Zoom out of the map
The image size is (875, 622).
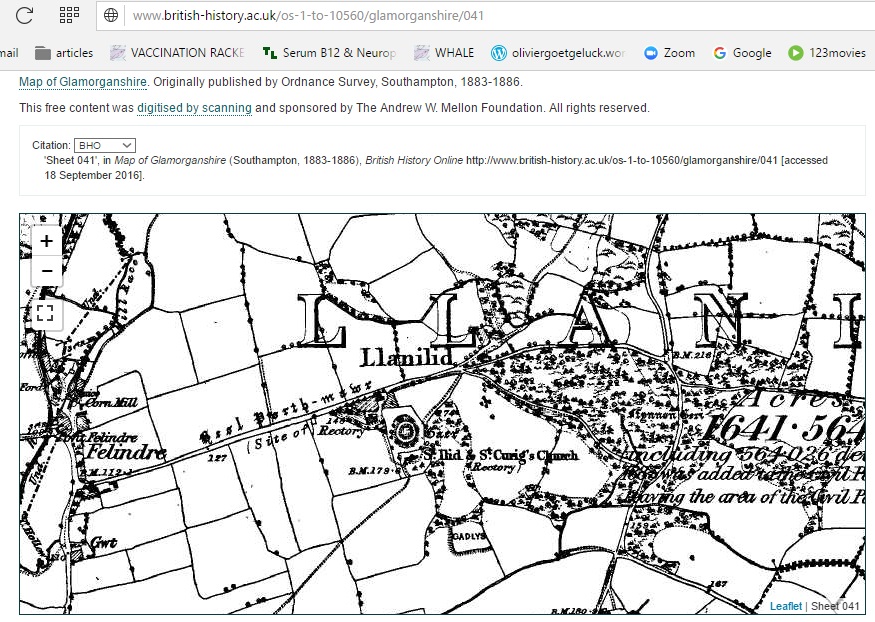click(x=46, y=271)
